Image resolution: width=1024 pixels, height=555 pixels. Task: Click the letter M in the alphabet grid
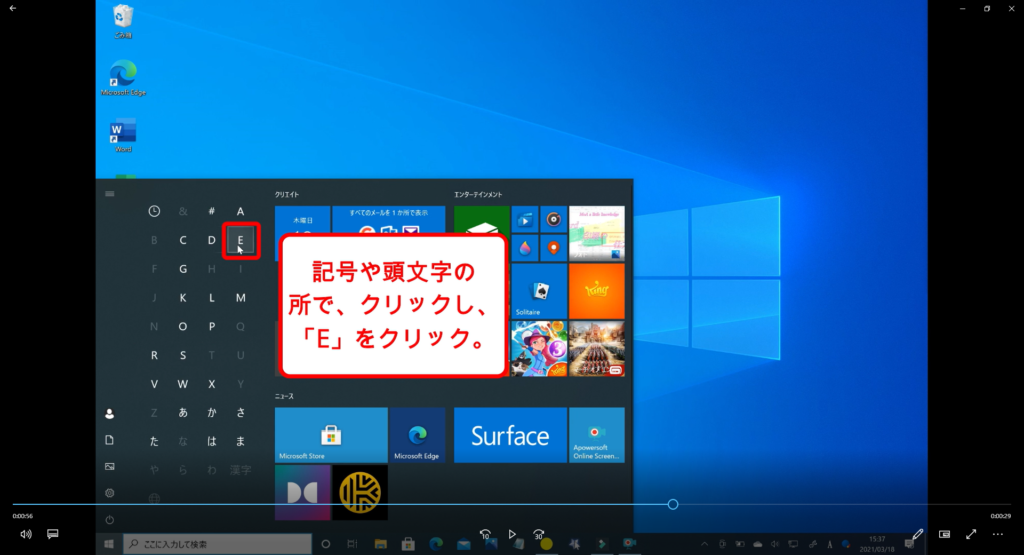[x=240, y=298]
